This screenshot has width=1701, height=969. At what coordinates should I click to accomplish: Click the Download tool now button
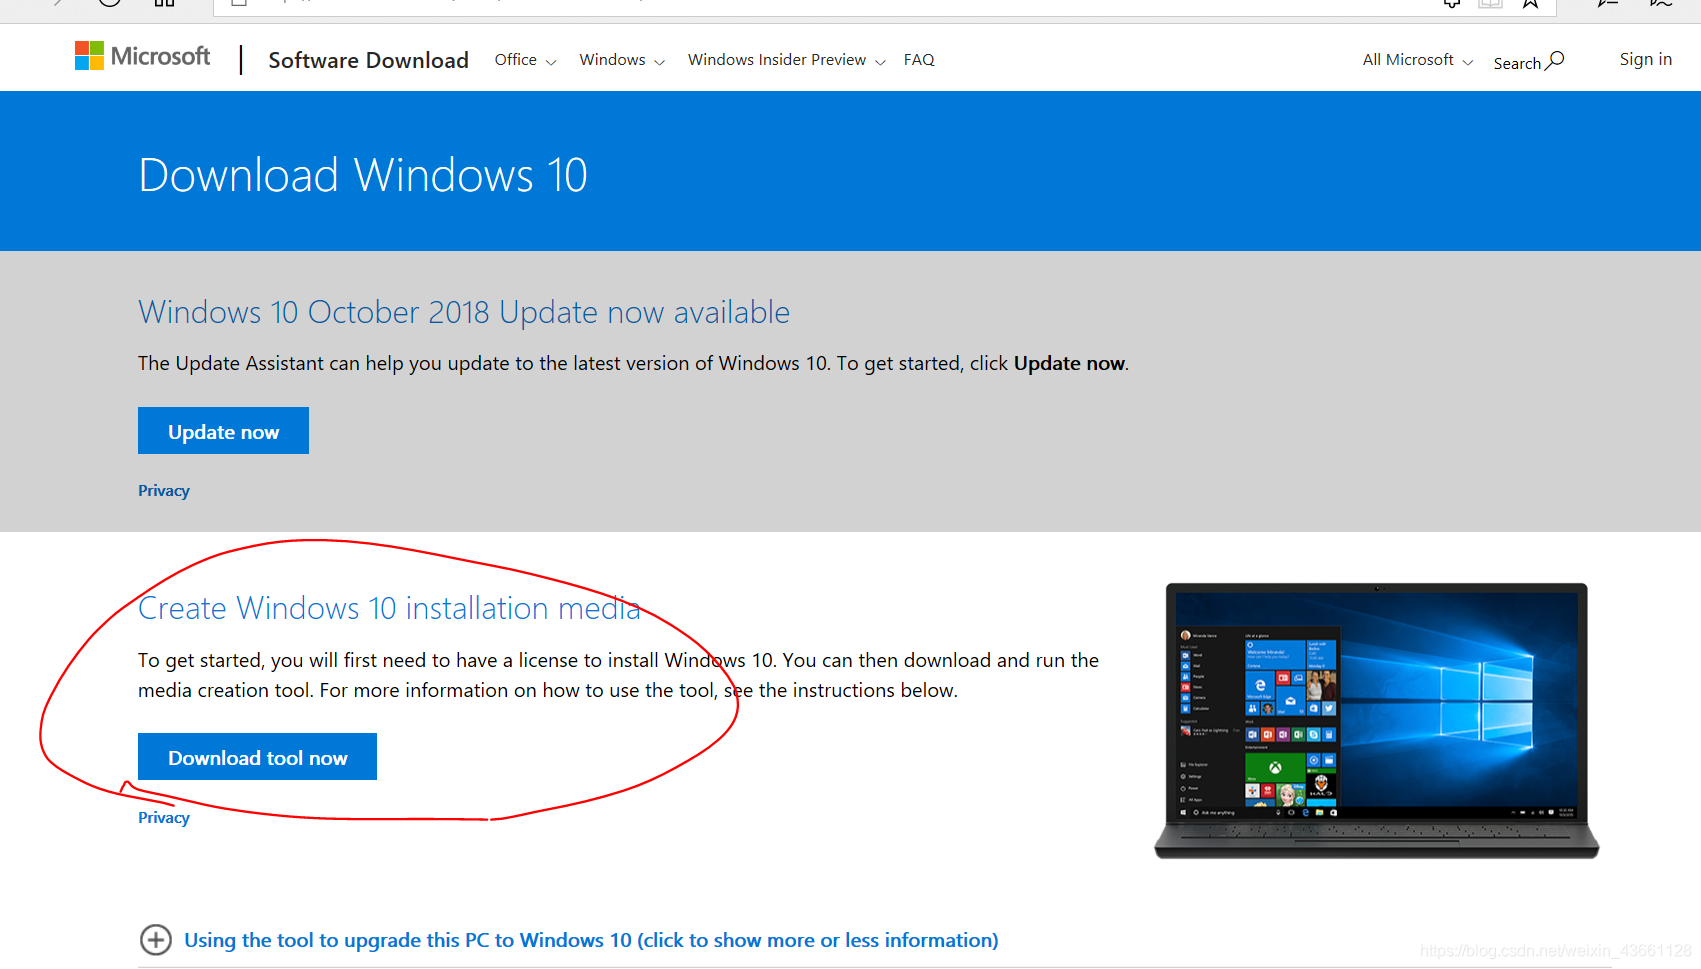(x=257, y=757)
